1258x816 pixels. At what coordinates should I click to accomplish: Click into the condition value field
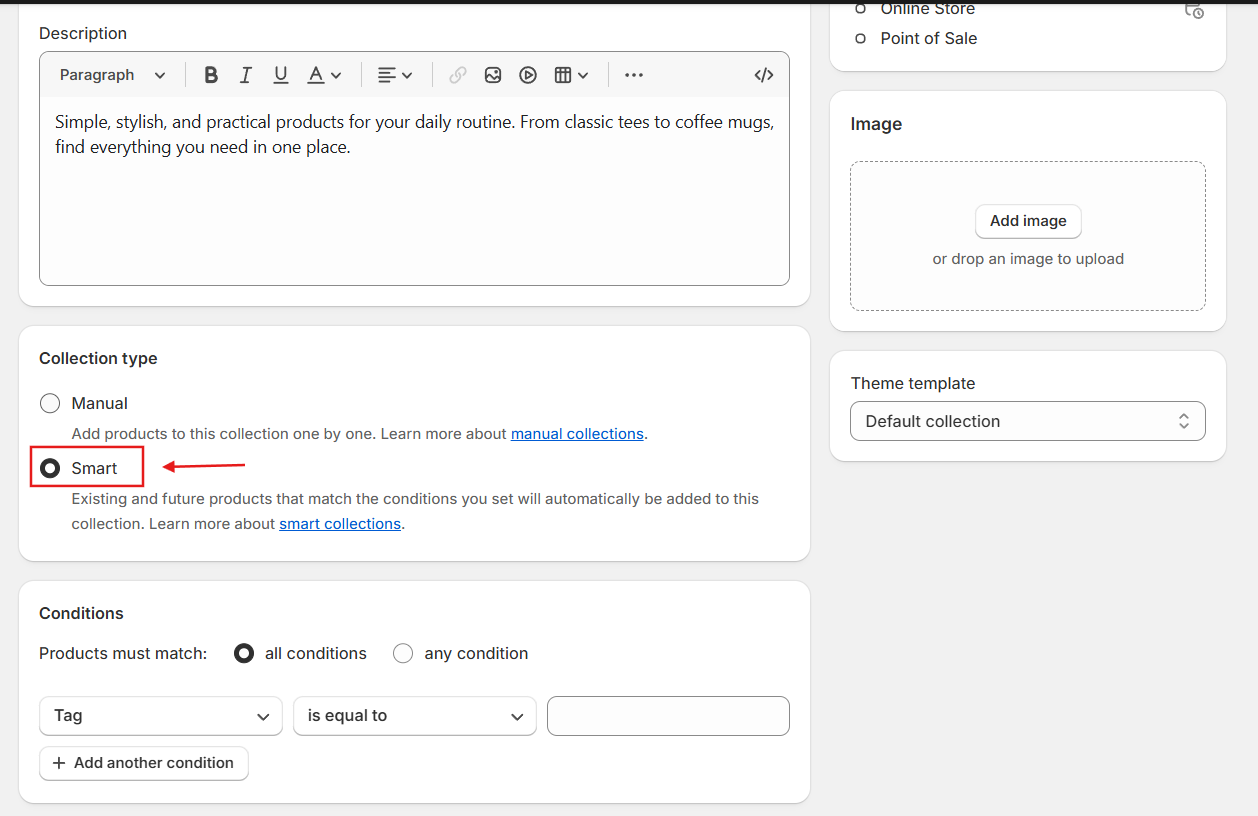tap(668, 716)
